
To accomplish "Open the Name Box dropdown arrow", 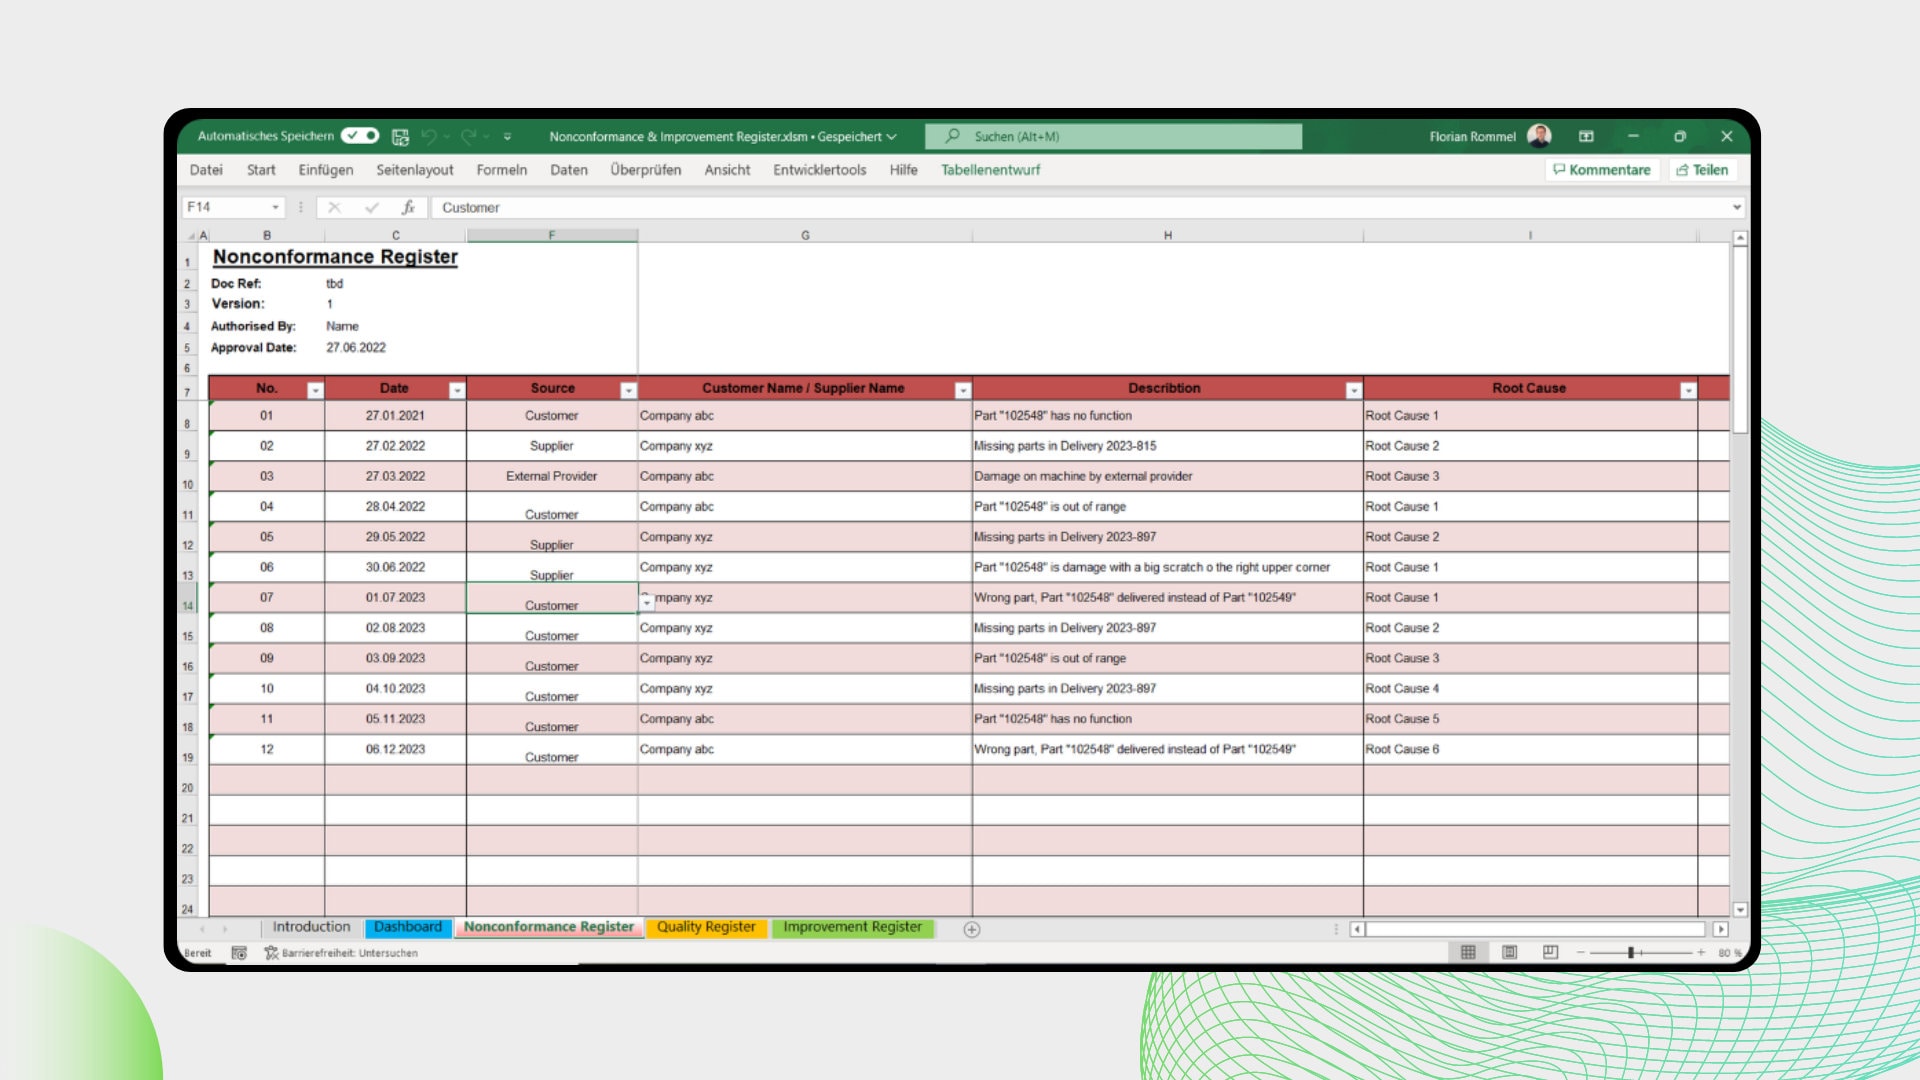I will [x=275, y=208].
